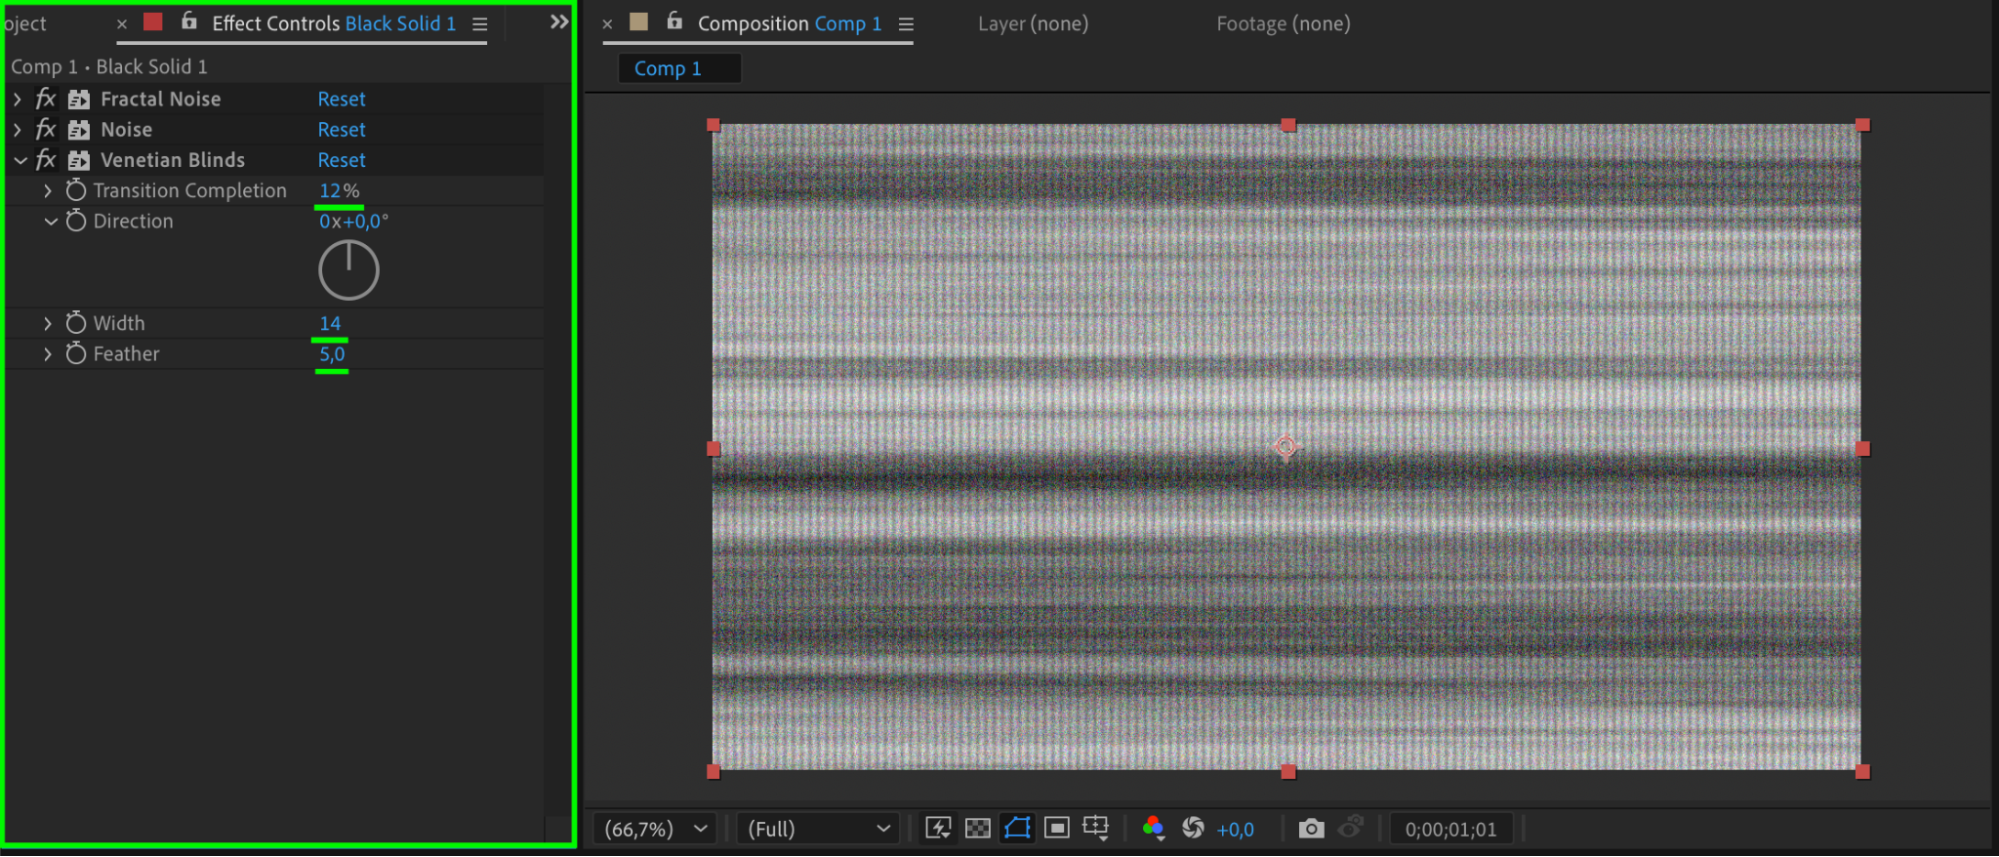
Task: Switch to the Layer (none) tab
Action: [1033, 23]
